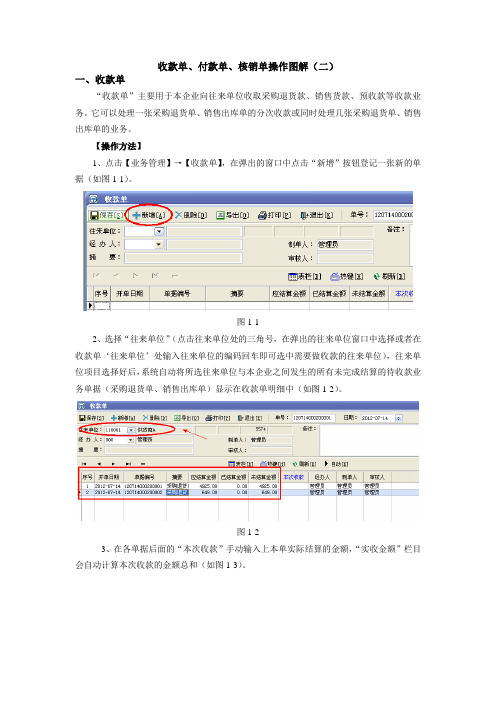
Task: Click the circled 新增 plus button in Figure 1-1
Action: (x=149, y=215)
